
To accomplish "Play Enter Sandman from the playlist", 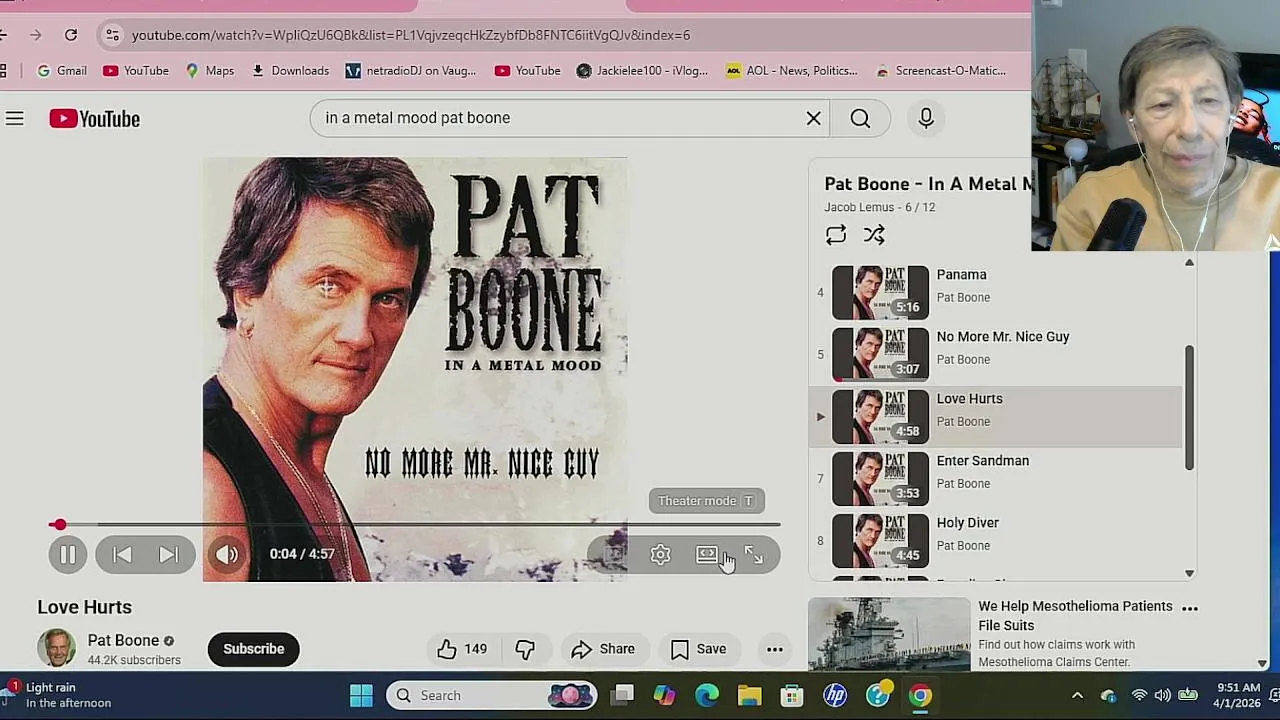I will coord(997,478).
